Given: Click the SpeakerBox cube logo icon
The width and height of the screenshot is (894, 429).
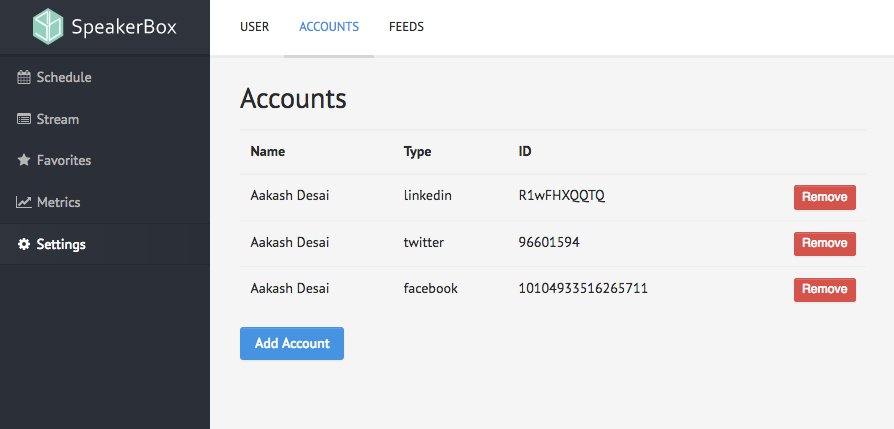Looking at the screenshot, I should coord(47,27).
